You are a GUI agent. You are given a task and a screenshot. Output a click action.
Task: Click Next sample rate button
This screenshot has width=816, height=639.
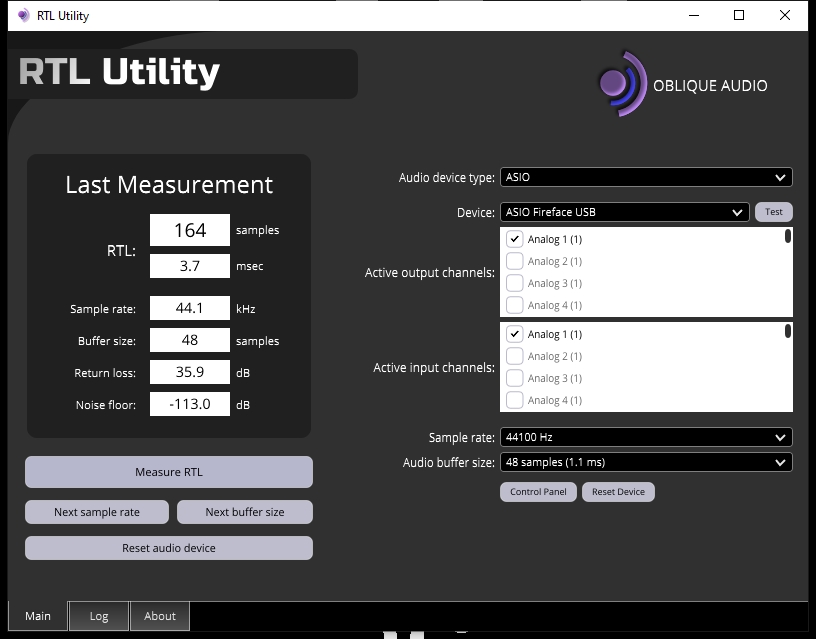(x=97, y=512)
